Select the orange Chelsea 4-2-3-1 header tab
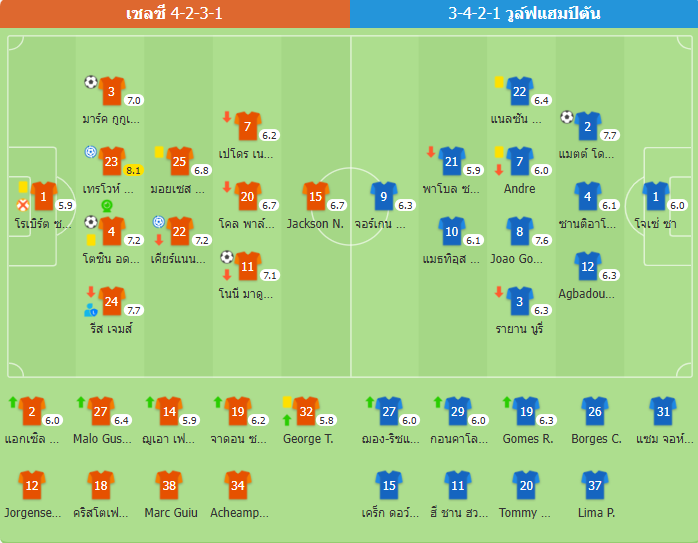This screenshot has height=543, width=698. (175, 14)
